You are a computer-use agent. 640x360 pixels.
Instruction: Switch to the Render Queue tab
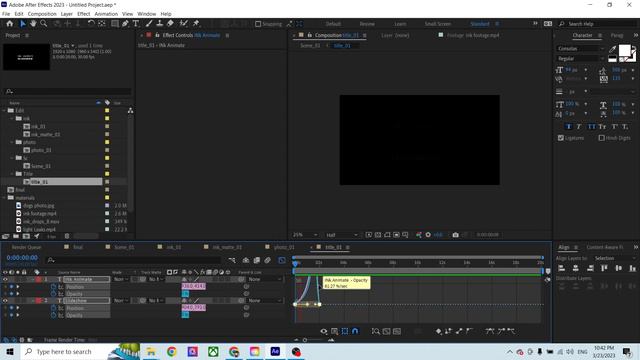27,247
